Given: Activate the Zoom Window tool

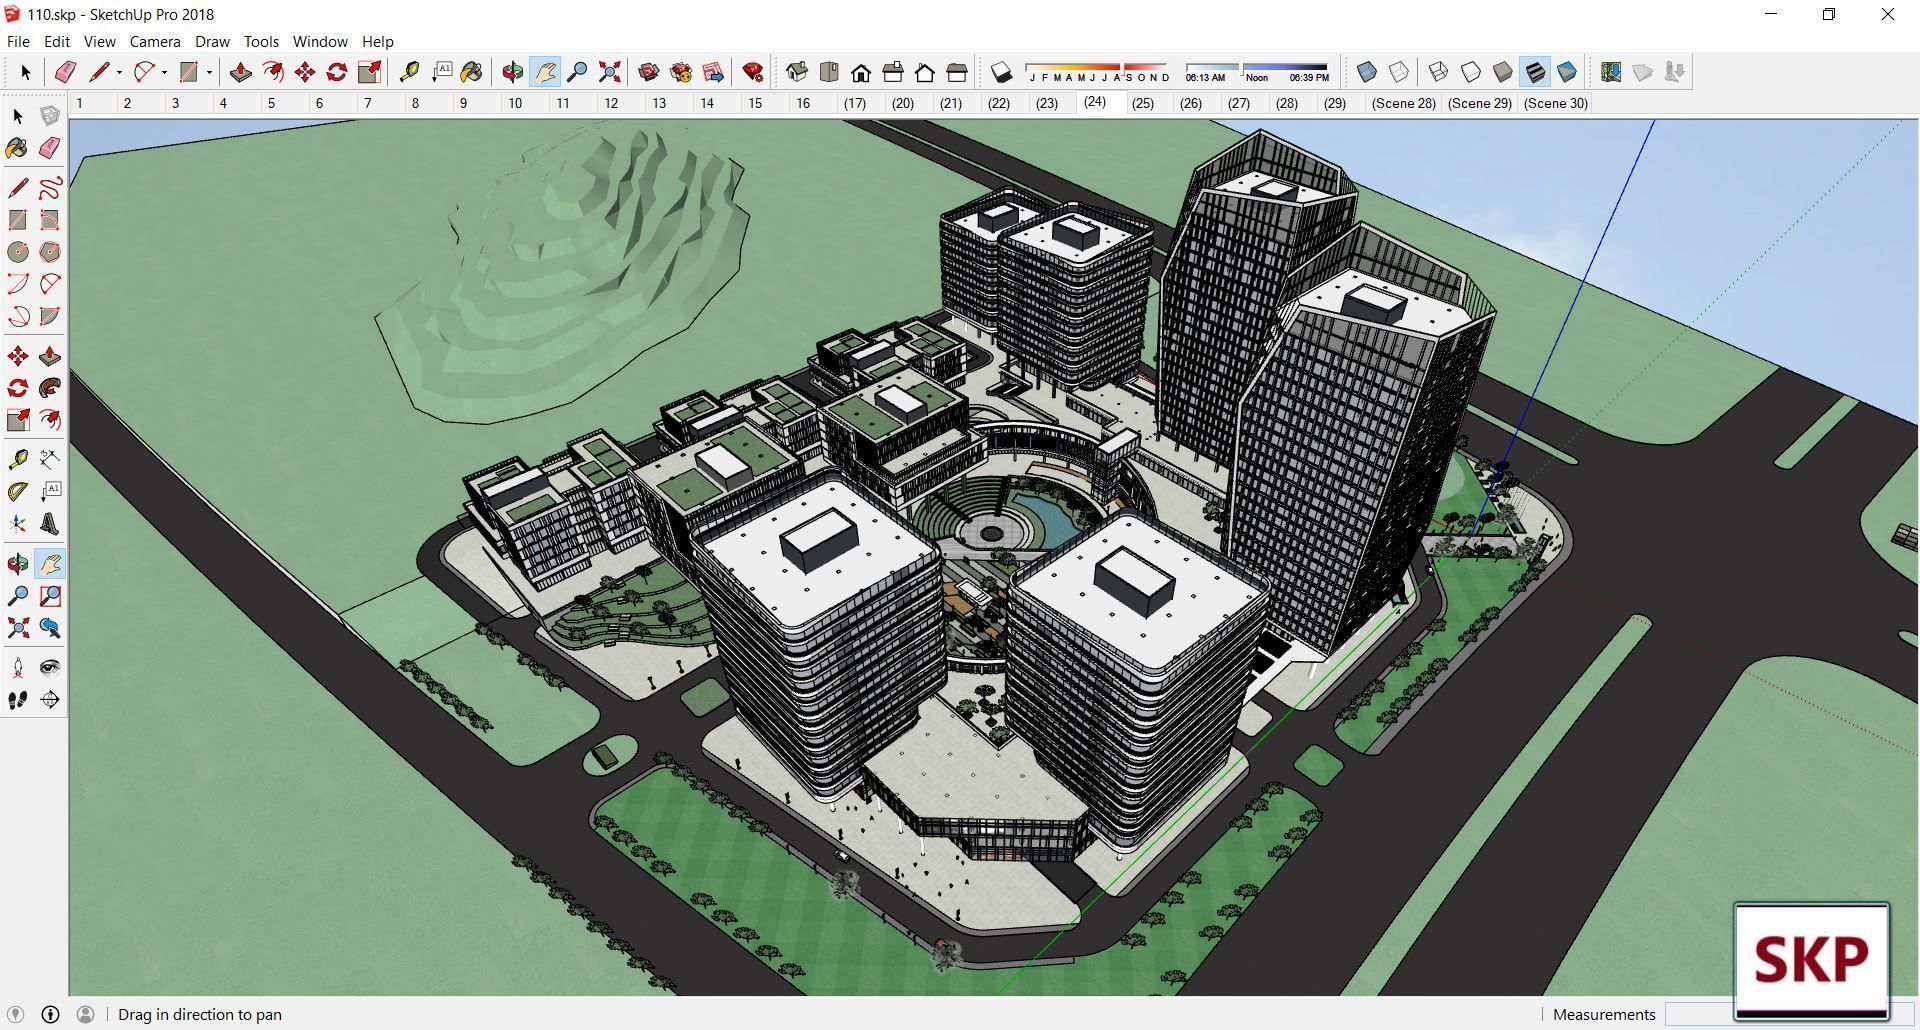Looking at the screenshot, I should (50, 596).
